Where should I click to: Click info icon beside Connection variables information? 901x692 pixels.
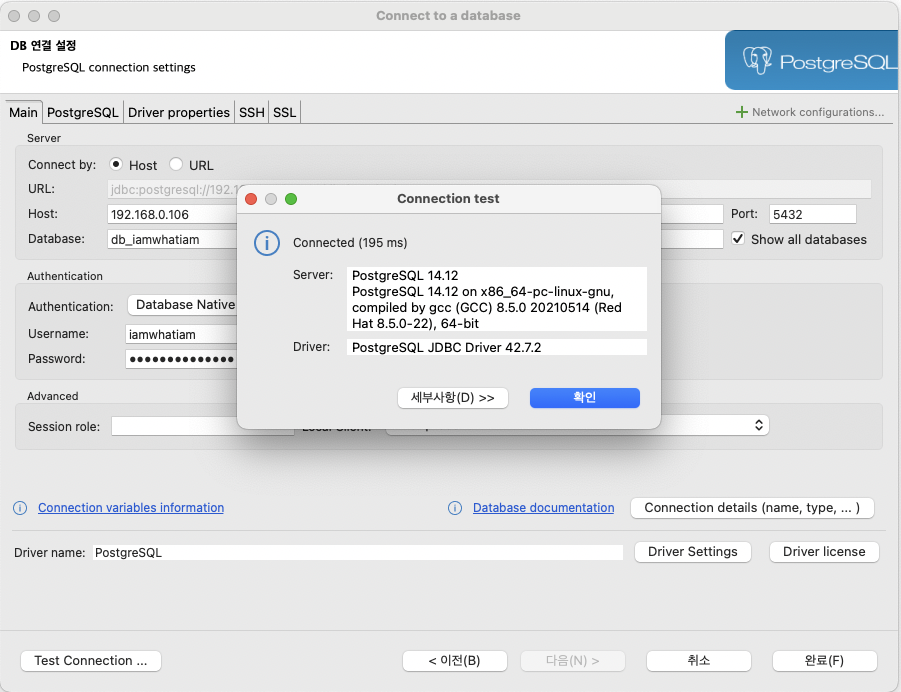pos(20,508)
